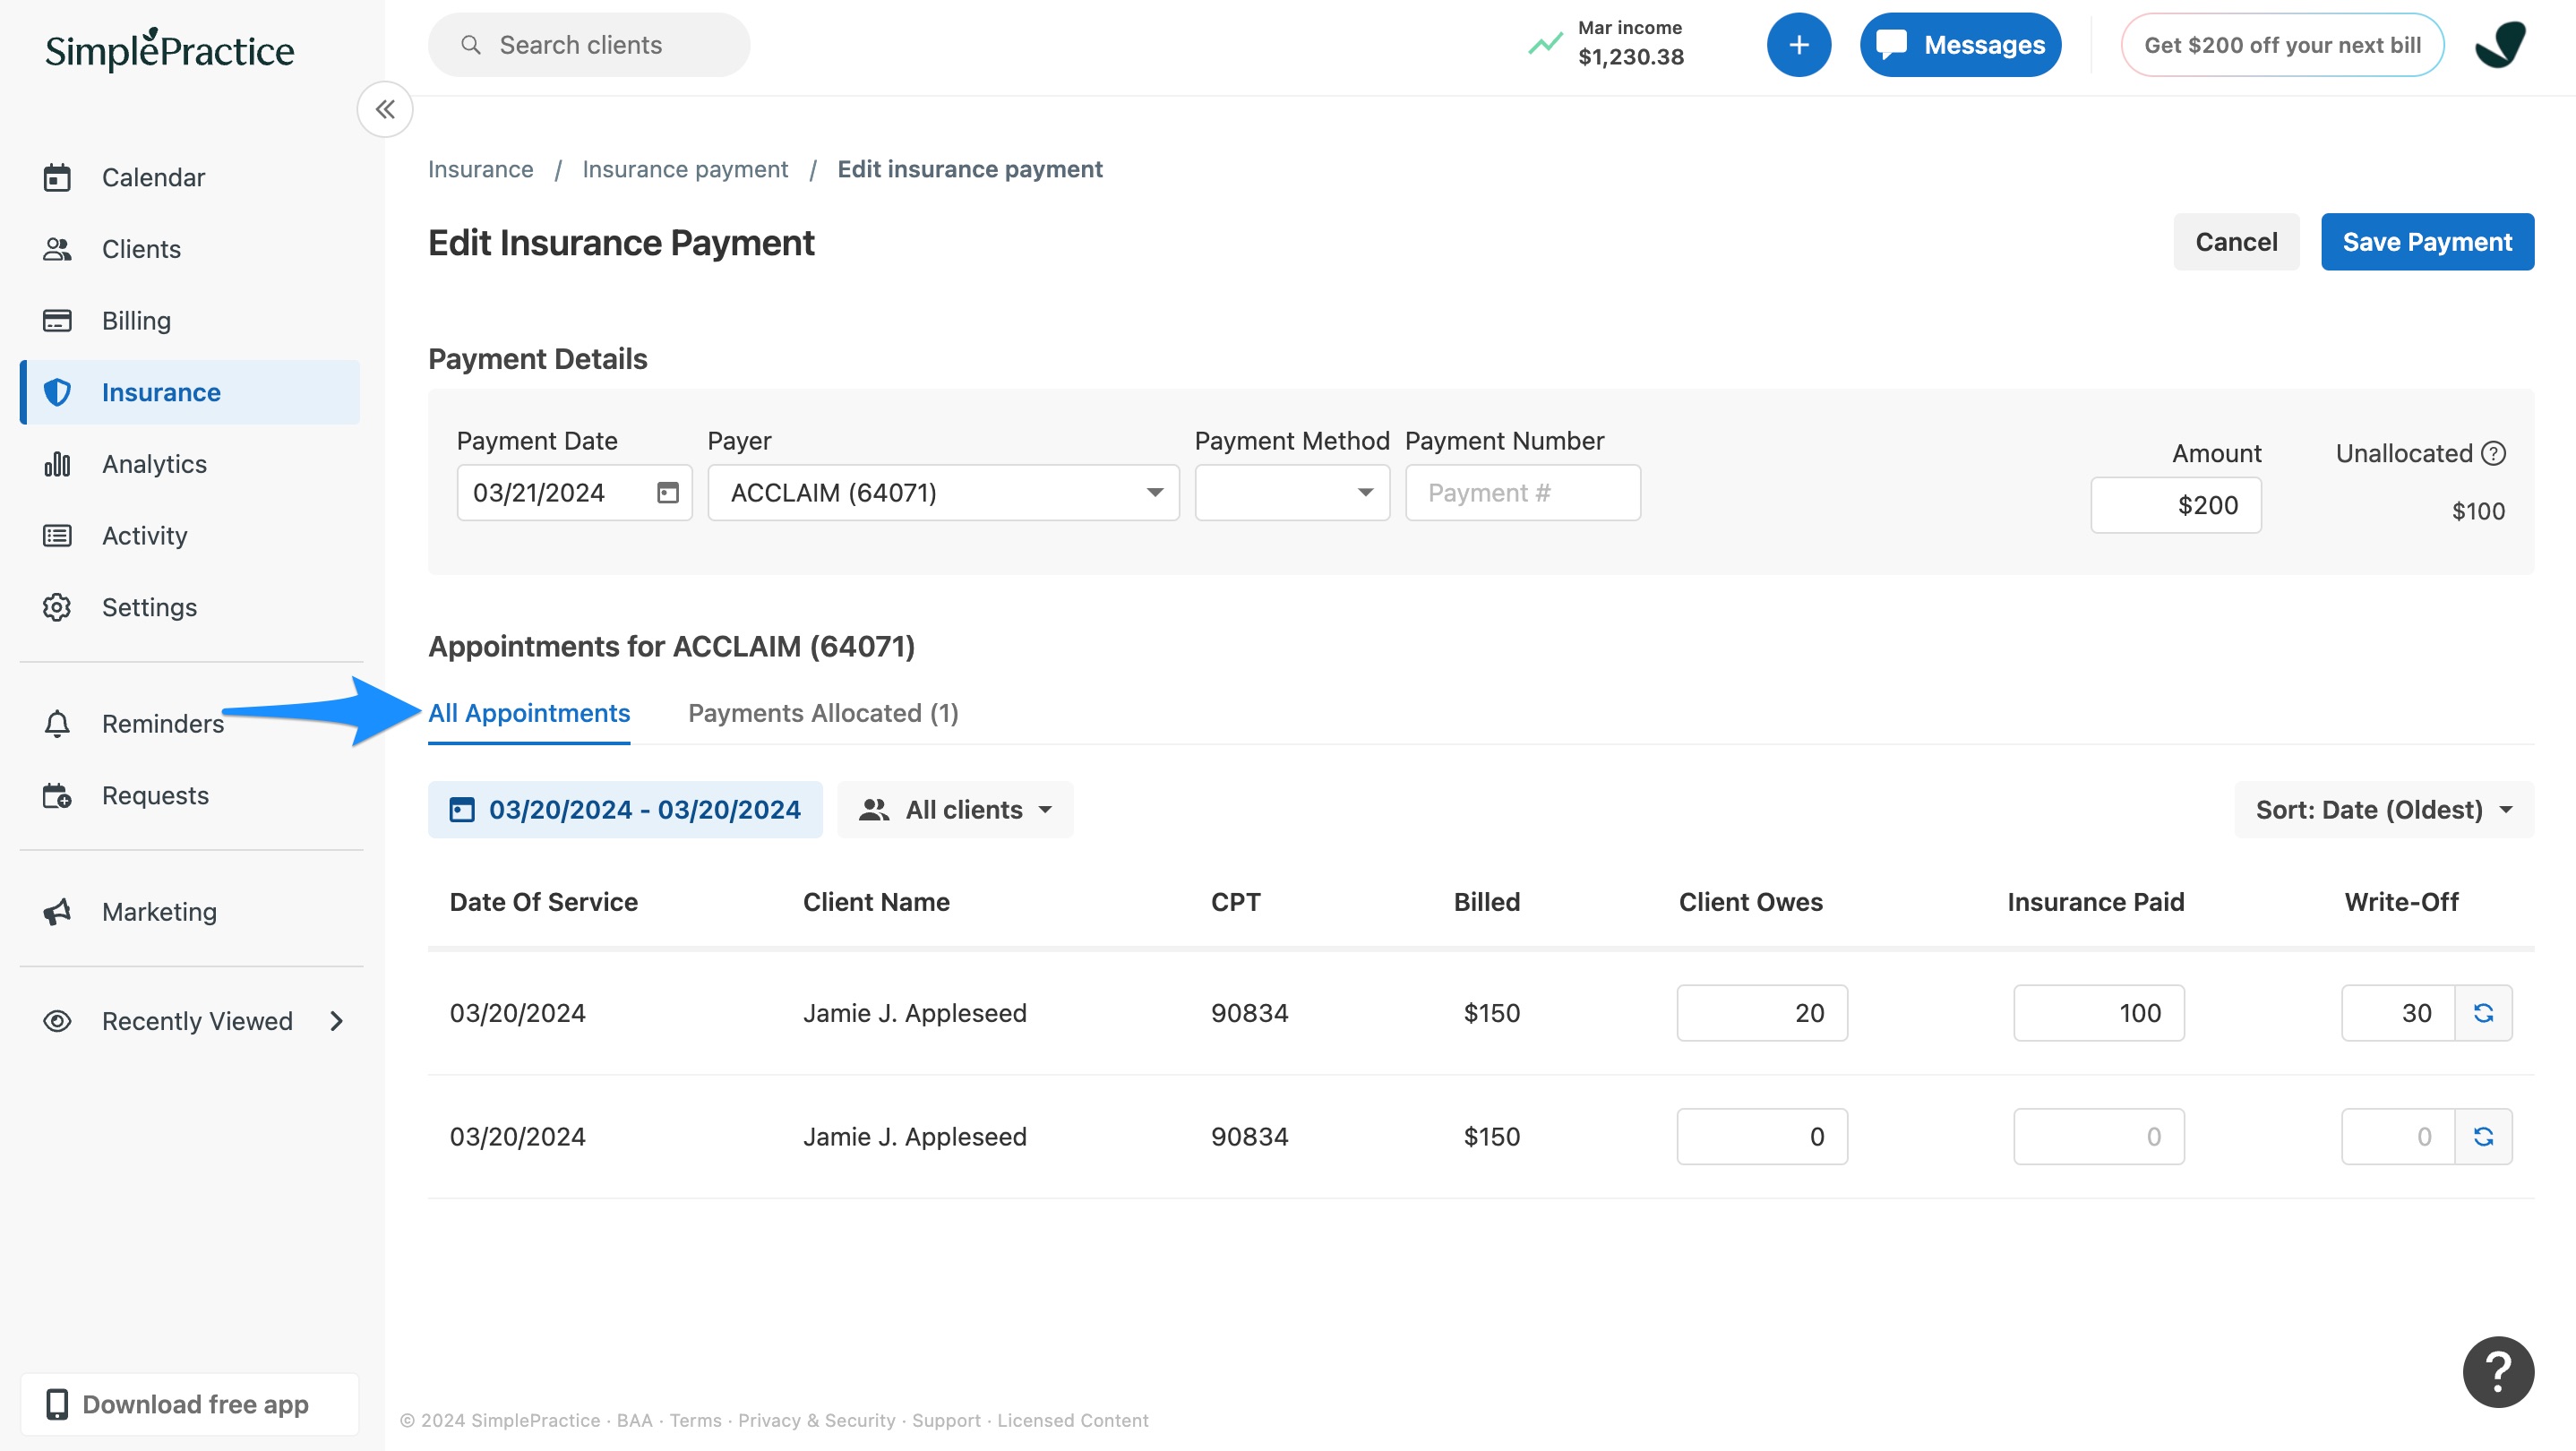Open BAA footer link
The height and width of the screenshot is (1451, 2576).
634,1420
